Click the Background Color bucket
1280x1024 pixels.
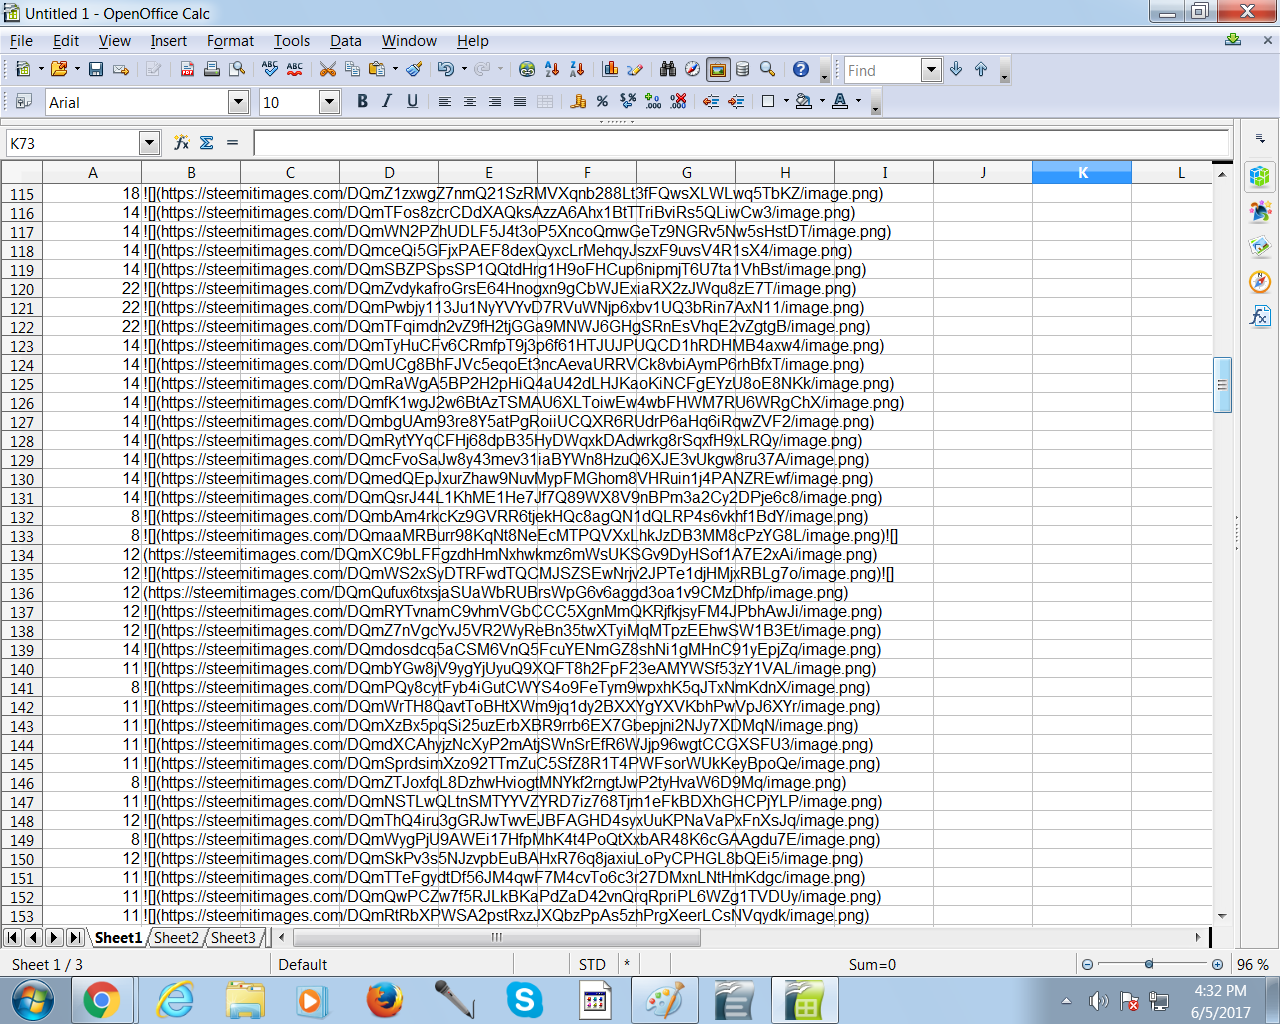pos(803,101)
